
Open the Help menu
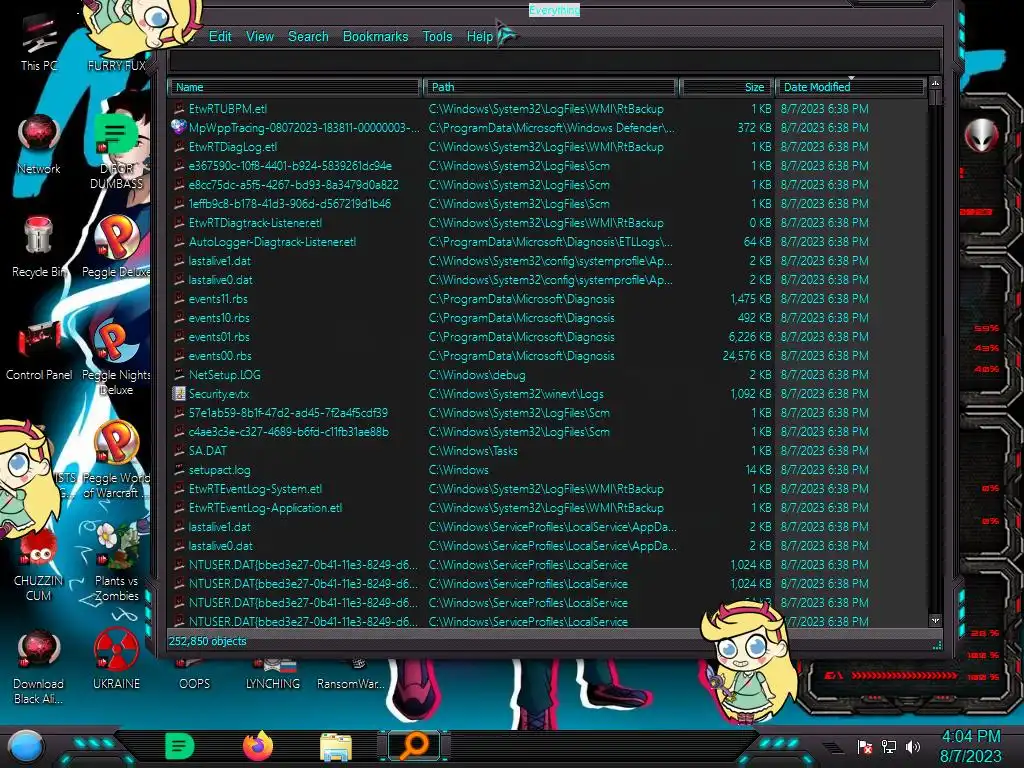click(479, 37)
